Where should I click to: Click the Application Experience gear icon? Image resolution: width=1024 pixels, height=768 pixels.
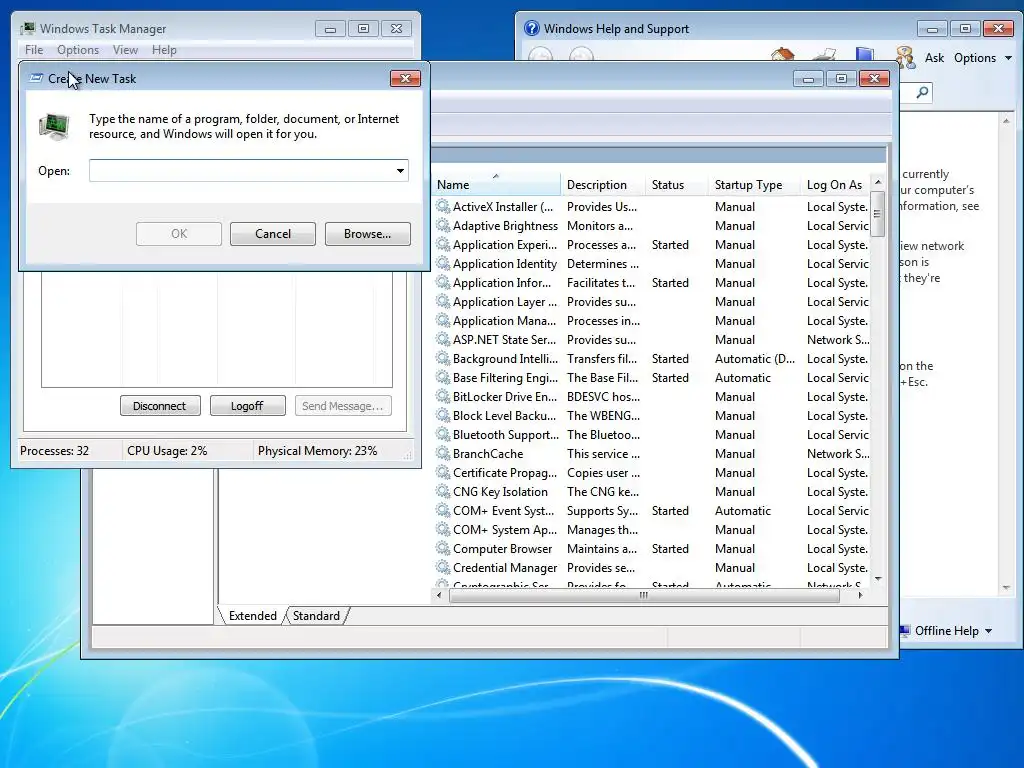tap(443, 244)
